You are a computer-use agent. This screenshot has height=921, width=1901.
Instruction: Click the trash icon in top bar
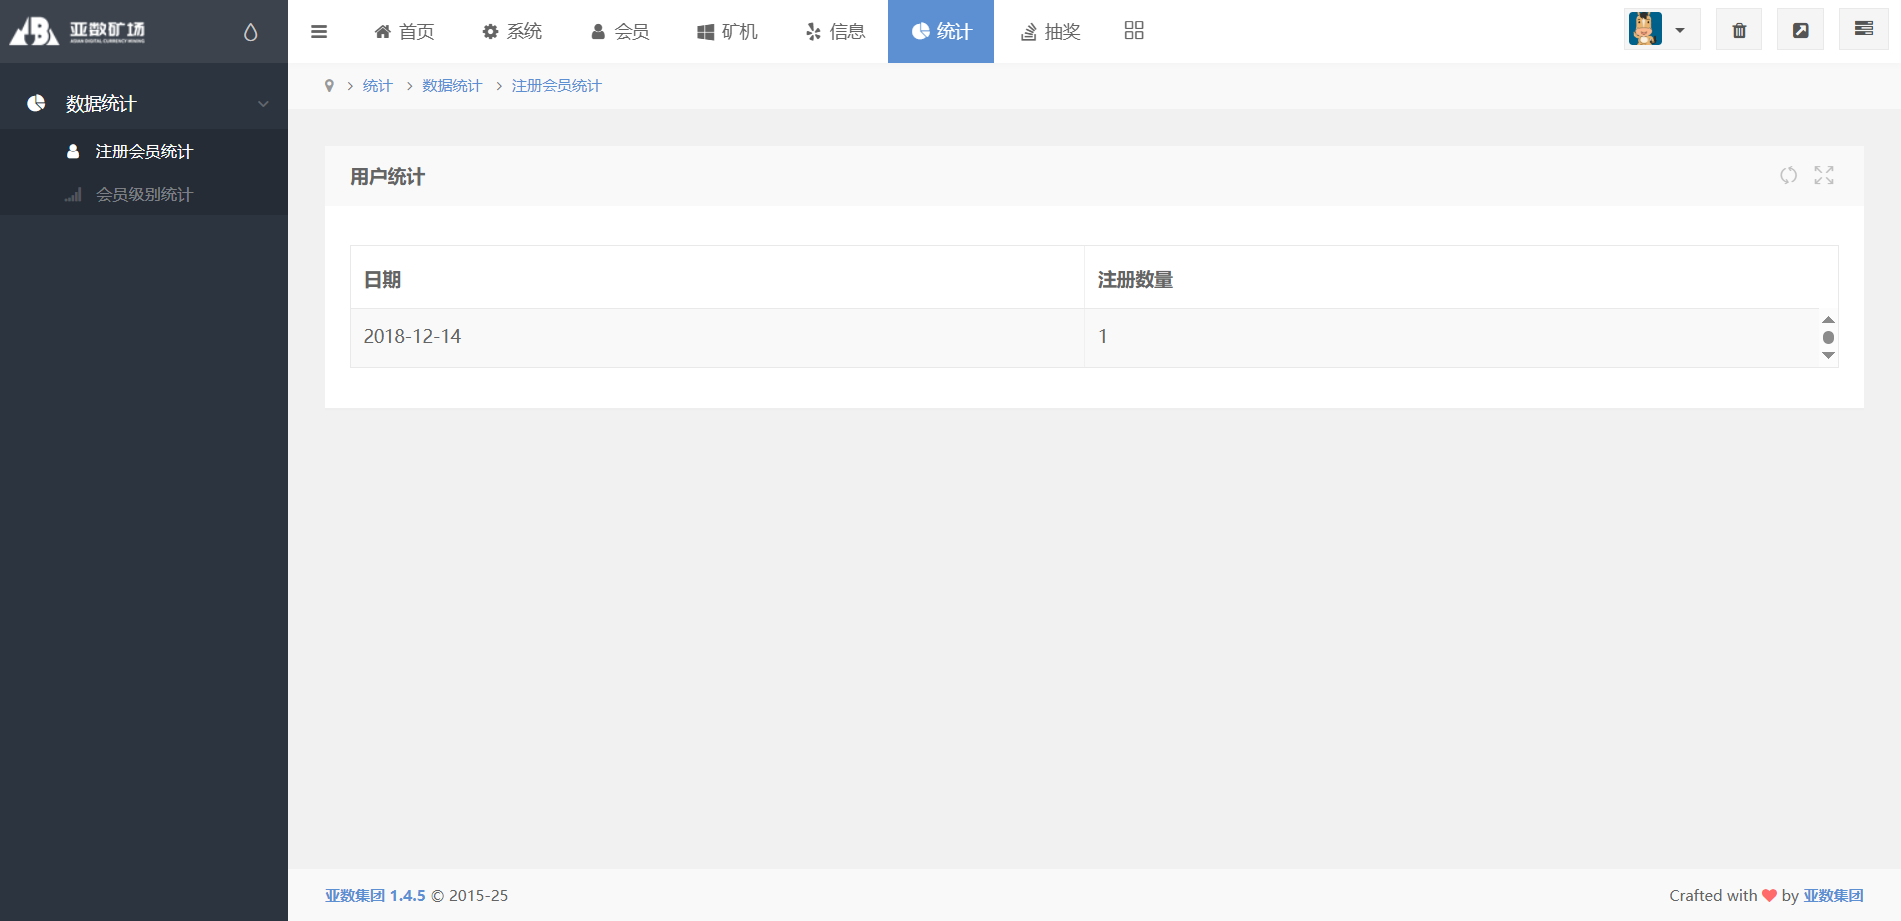(x=1739, y=30)
